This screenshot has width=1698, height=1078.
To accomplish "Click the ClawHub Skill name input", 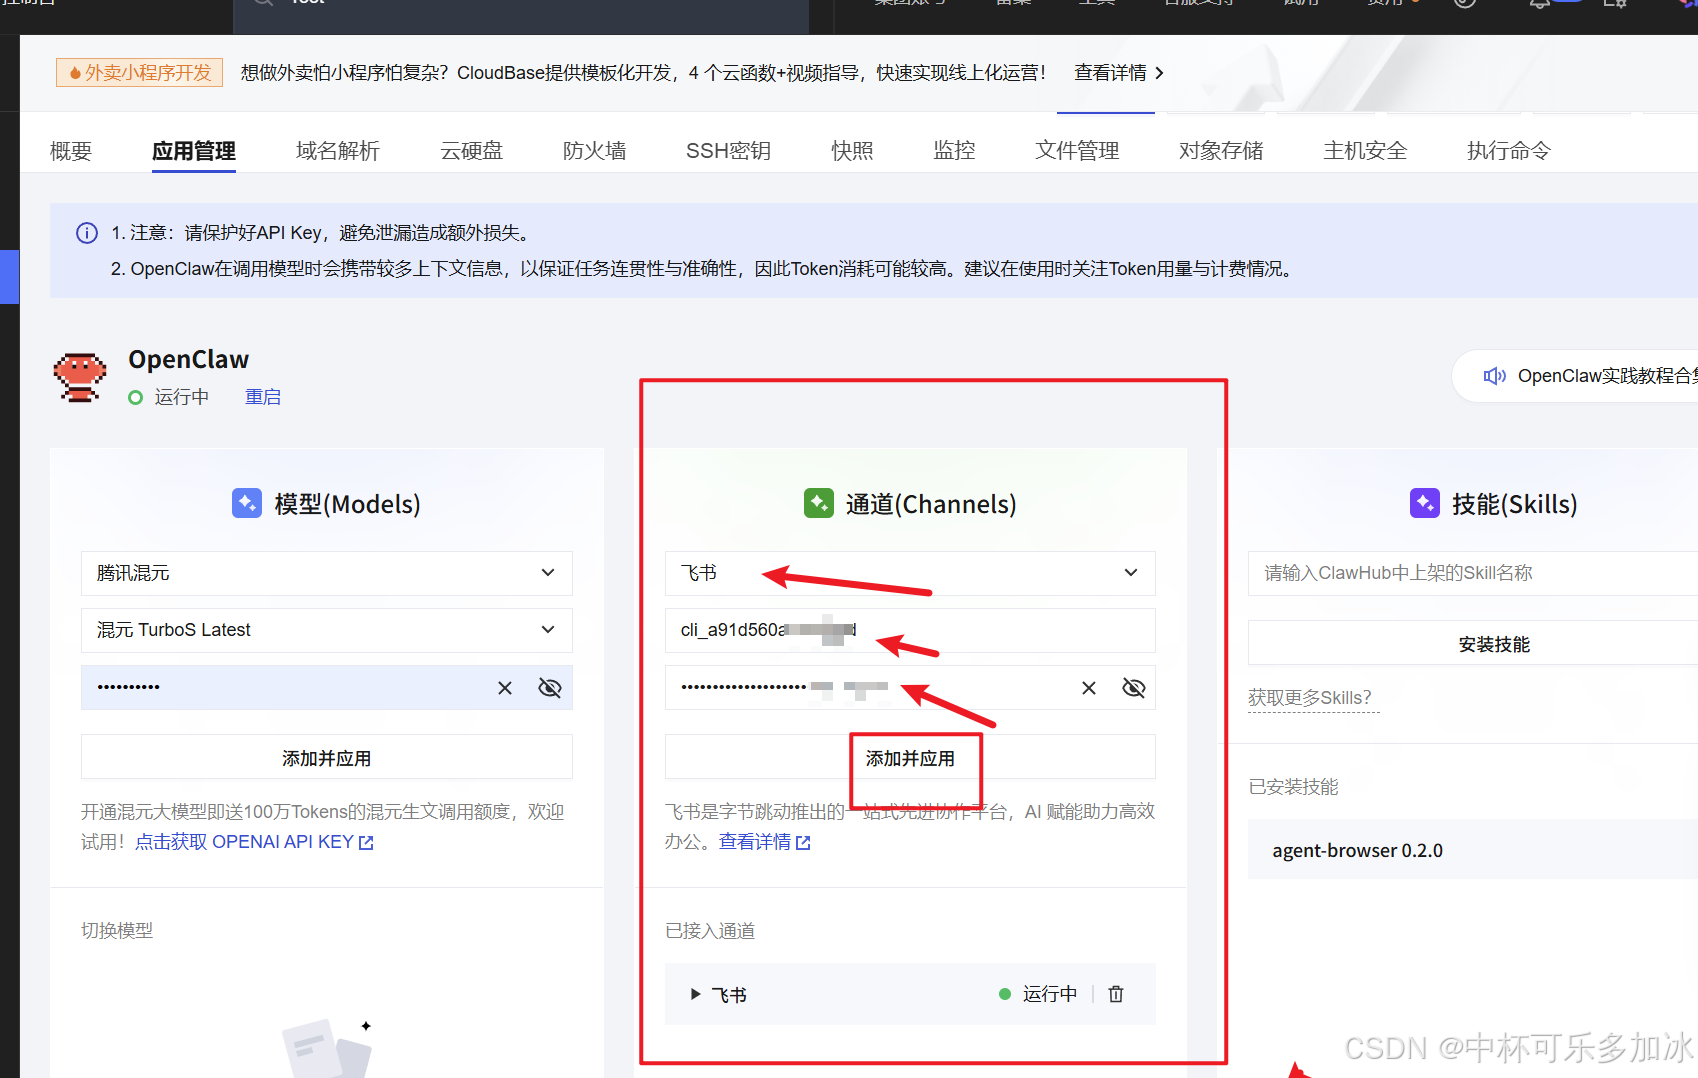I will click(1473, 573).
